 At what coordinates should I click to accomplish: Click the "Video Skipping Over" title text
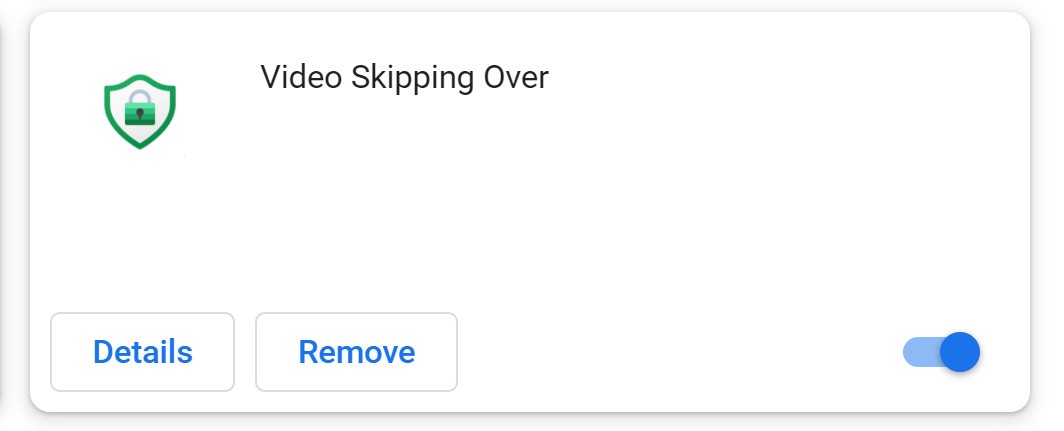tap(404, 77)
